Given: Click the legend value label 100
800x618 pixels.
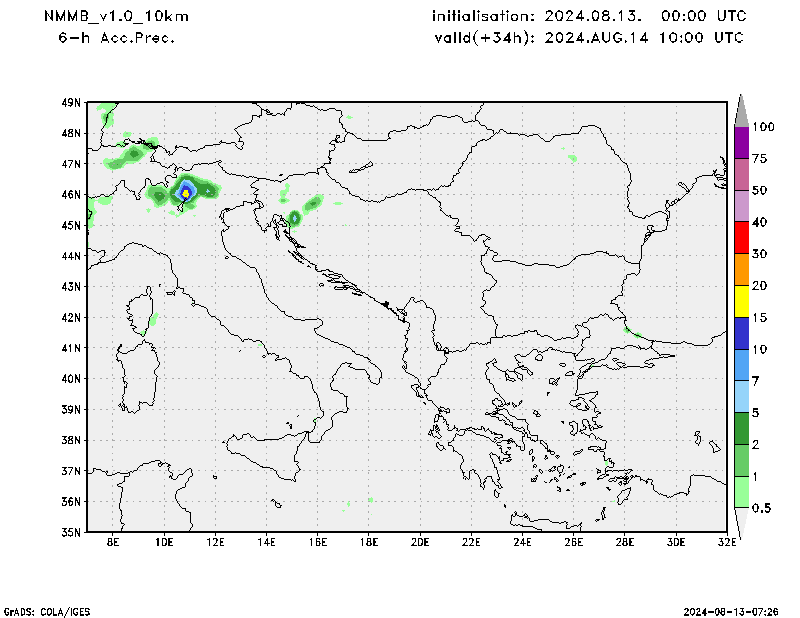Looking at the screenshot, I should point(764,127).
